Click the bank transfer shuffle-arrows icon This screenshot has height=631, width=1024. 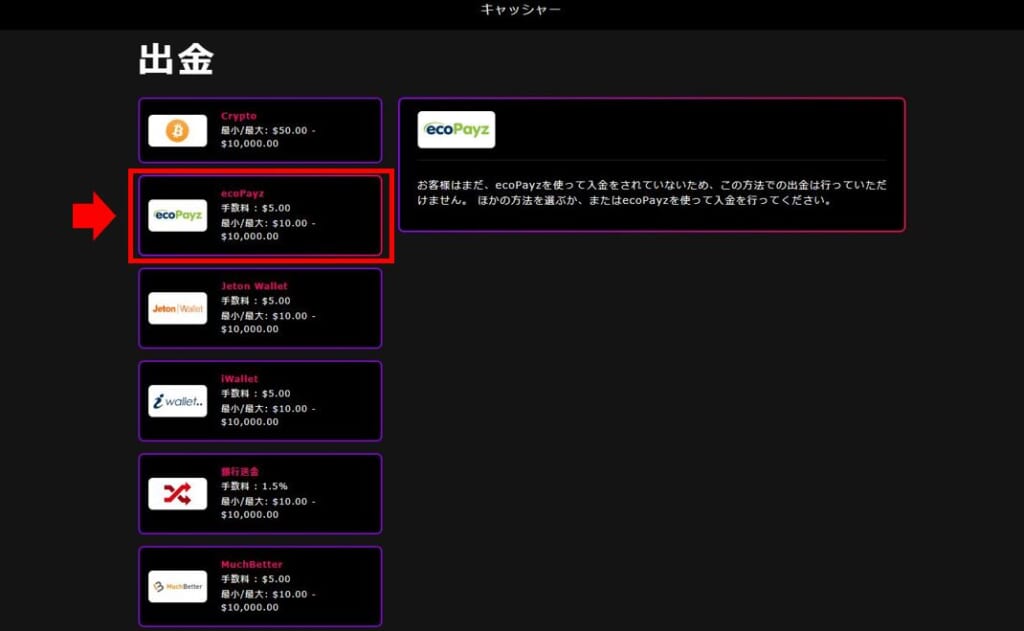178,494
